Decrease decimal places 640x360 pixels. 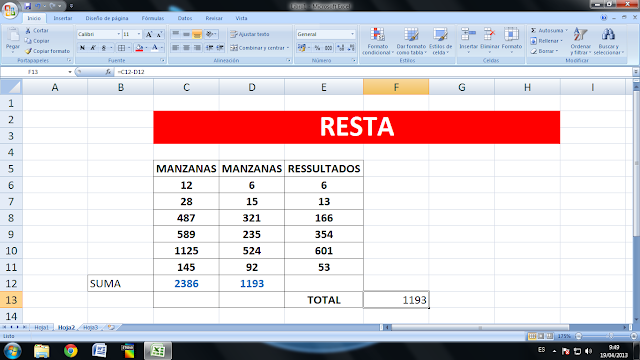[351, 48]
